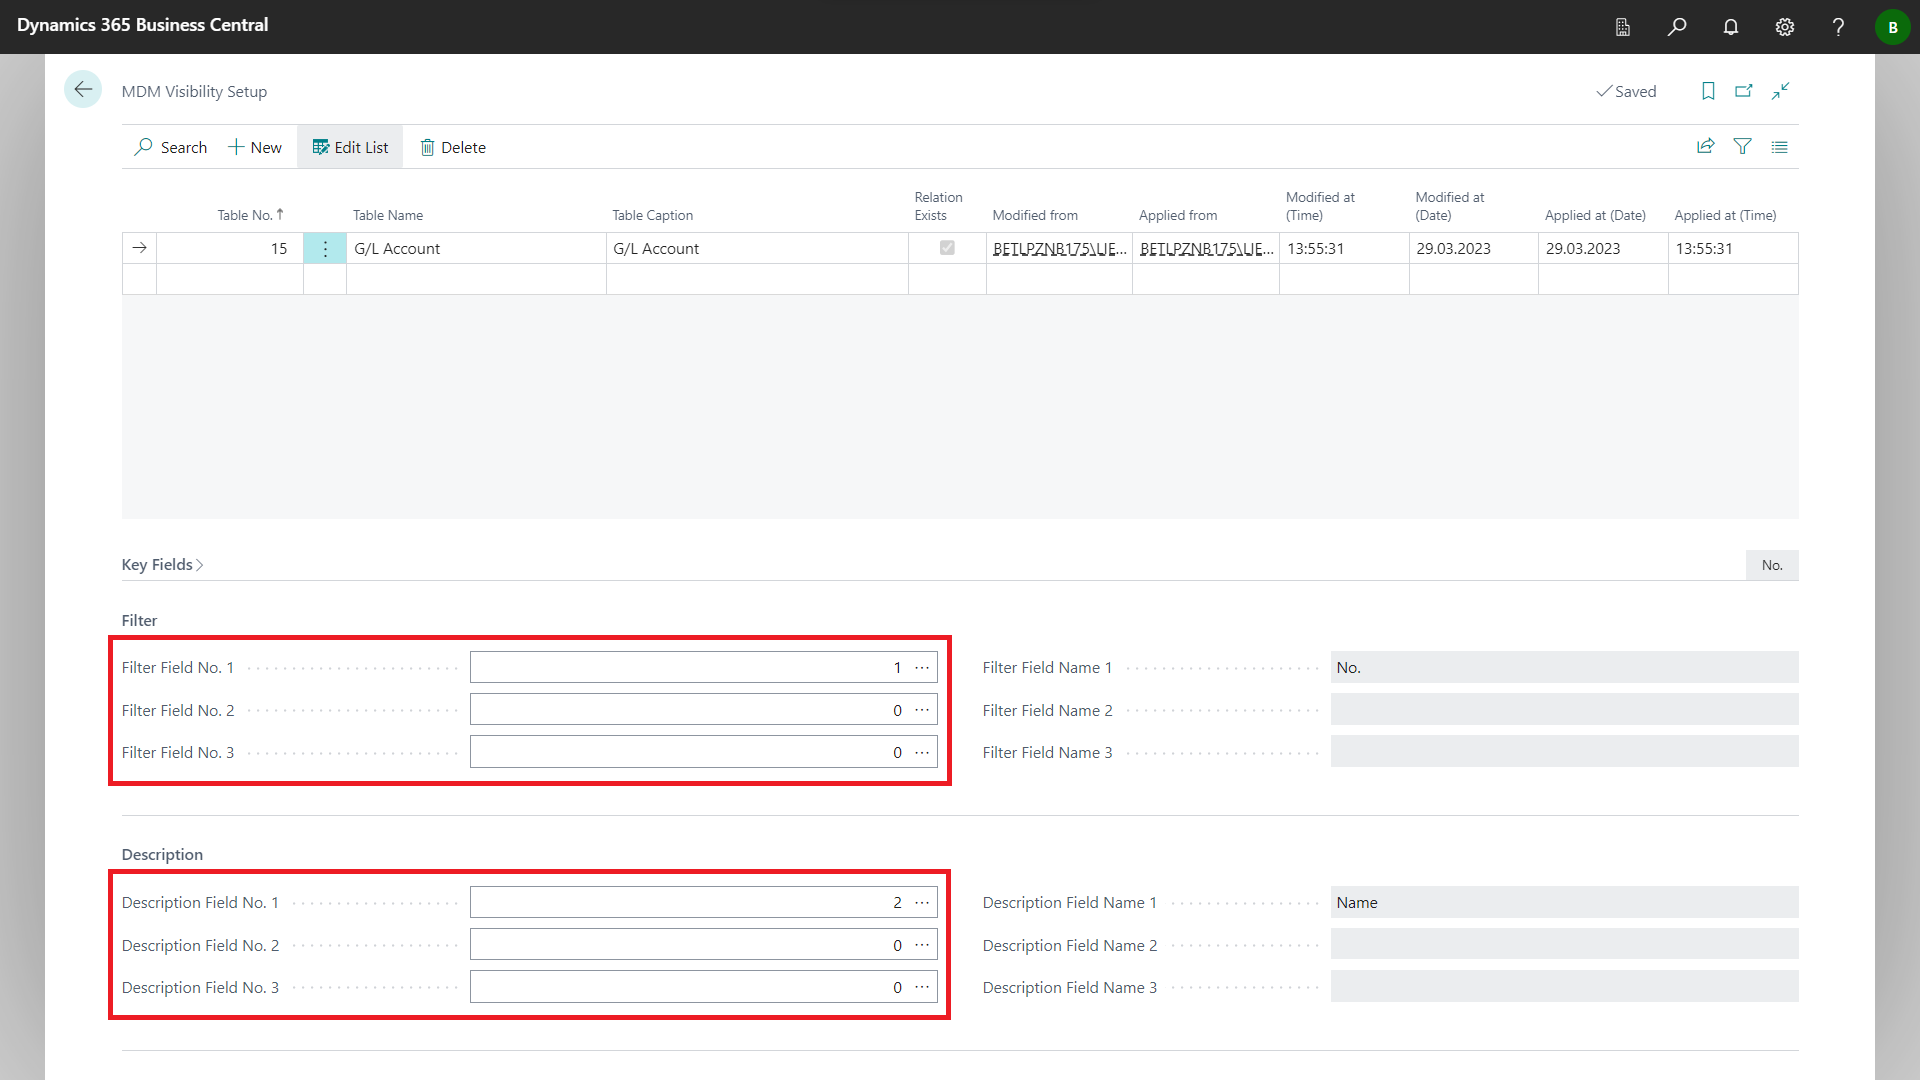This screenshot has height=1080, width=1920.
Task: Open this page in a new window
Action: [1744, 91]
